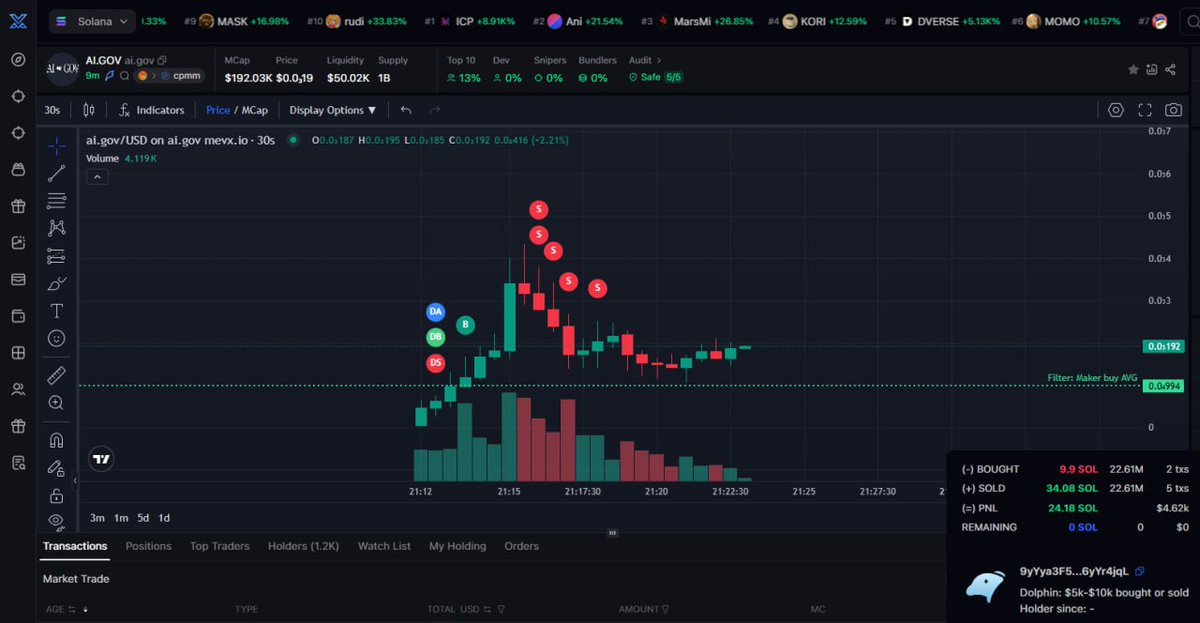The image size is (1200, 623).
Task: Open the emoji sticker tool
Action: pyautogui.click(x=57, y=339)
